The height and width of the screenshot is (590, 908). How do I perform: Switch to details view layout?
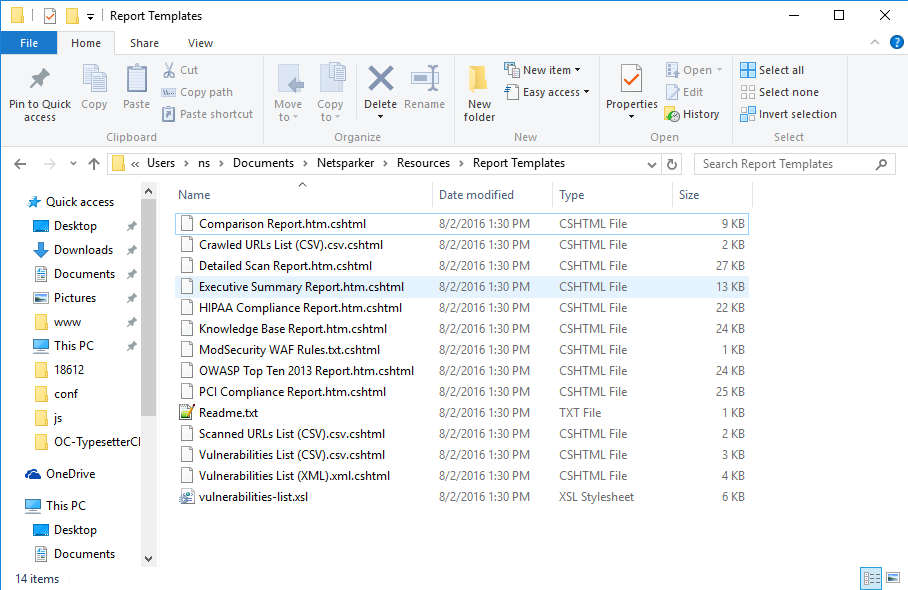pyautogui.click(x=870, y=578)
